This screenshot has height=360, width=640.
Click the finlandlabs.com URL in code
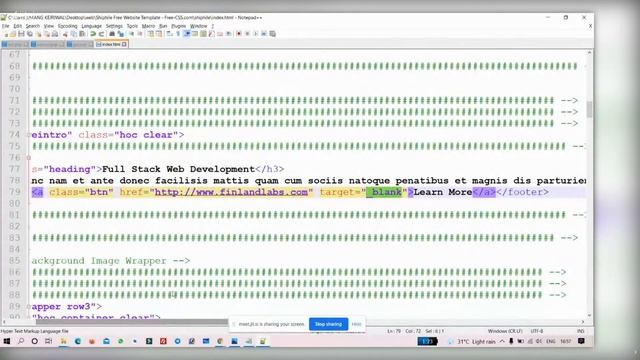point(231,192)
